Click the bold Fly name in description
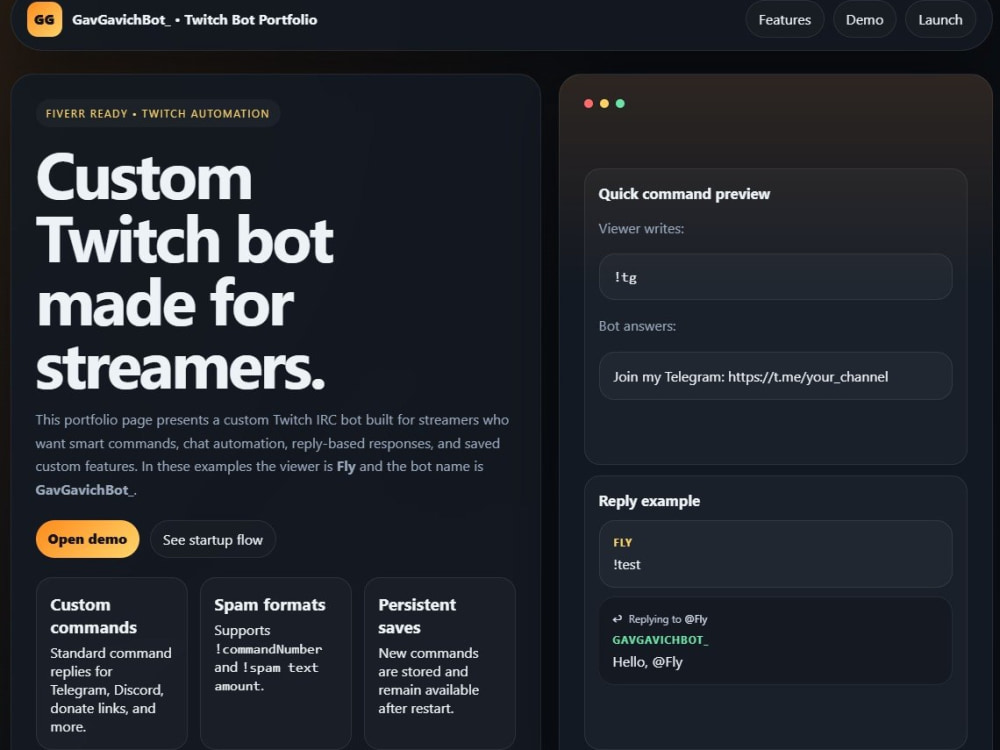1000x750 pixels. (x=346, y=466)
